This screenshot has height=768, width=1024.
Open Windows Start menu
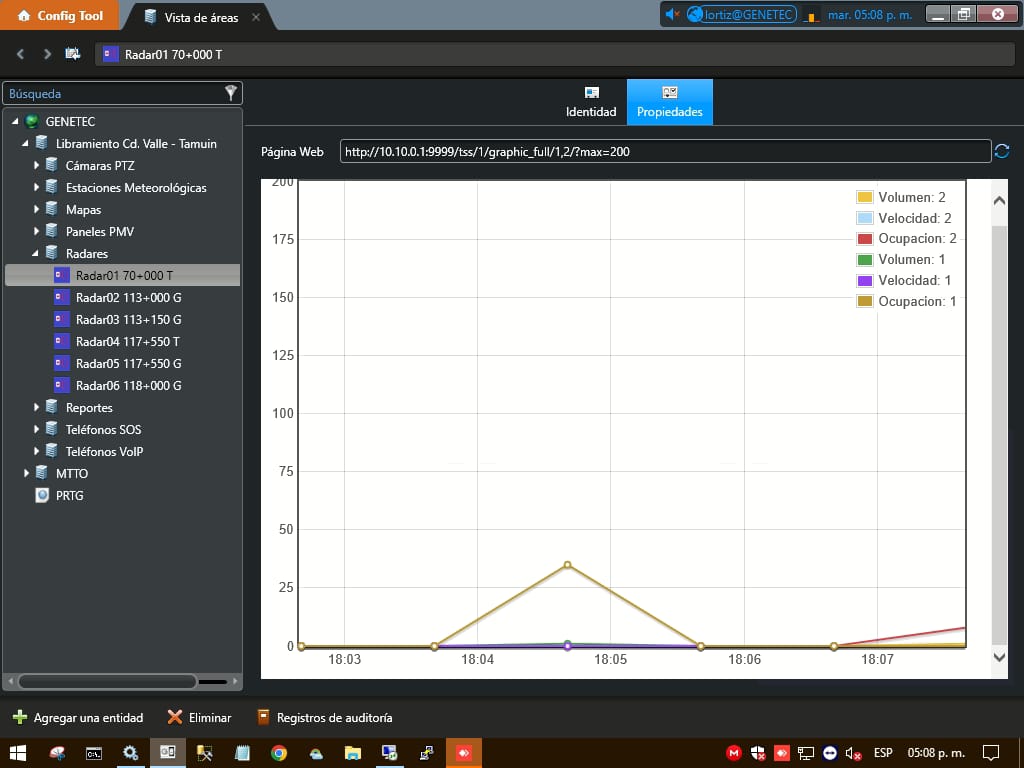pos(17,753)
